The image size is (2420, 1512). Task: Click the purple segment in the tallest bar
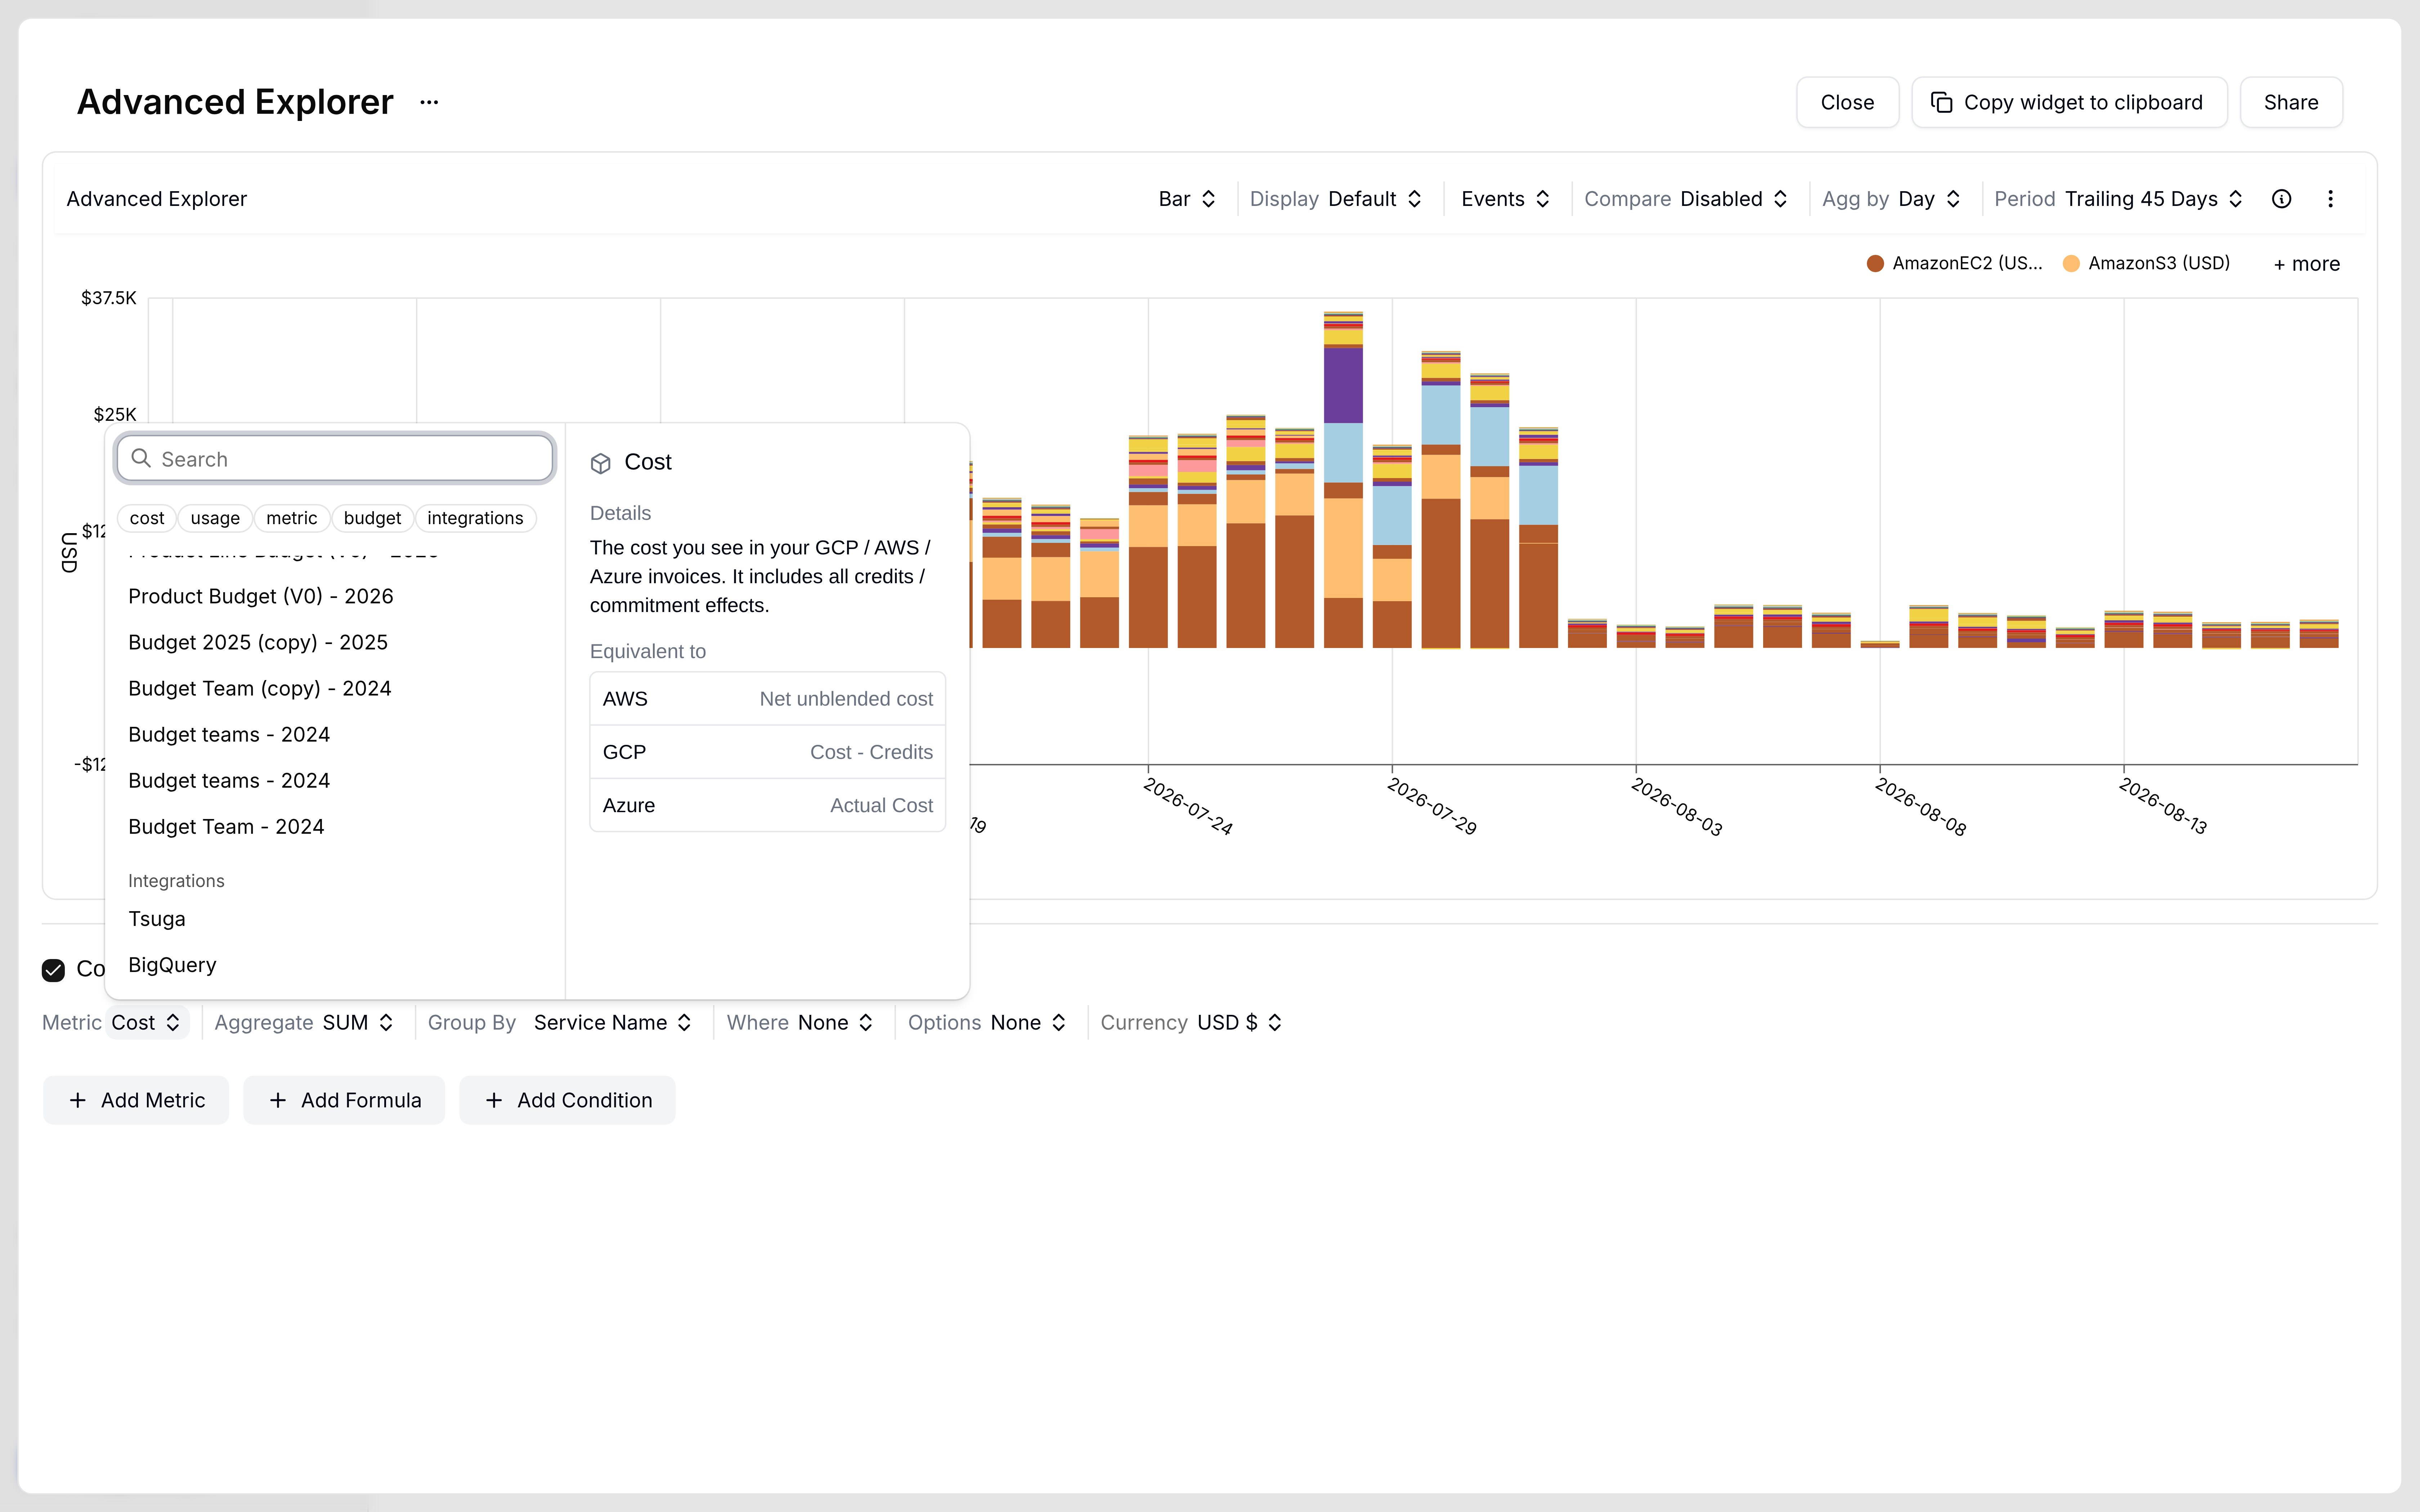pyautogui.click(x=1343, y=385)
